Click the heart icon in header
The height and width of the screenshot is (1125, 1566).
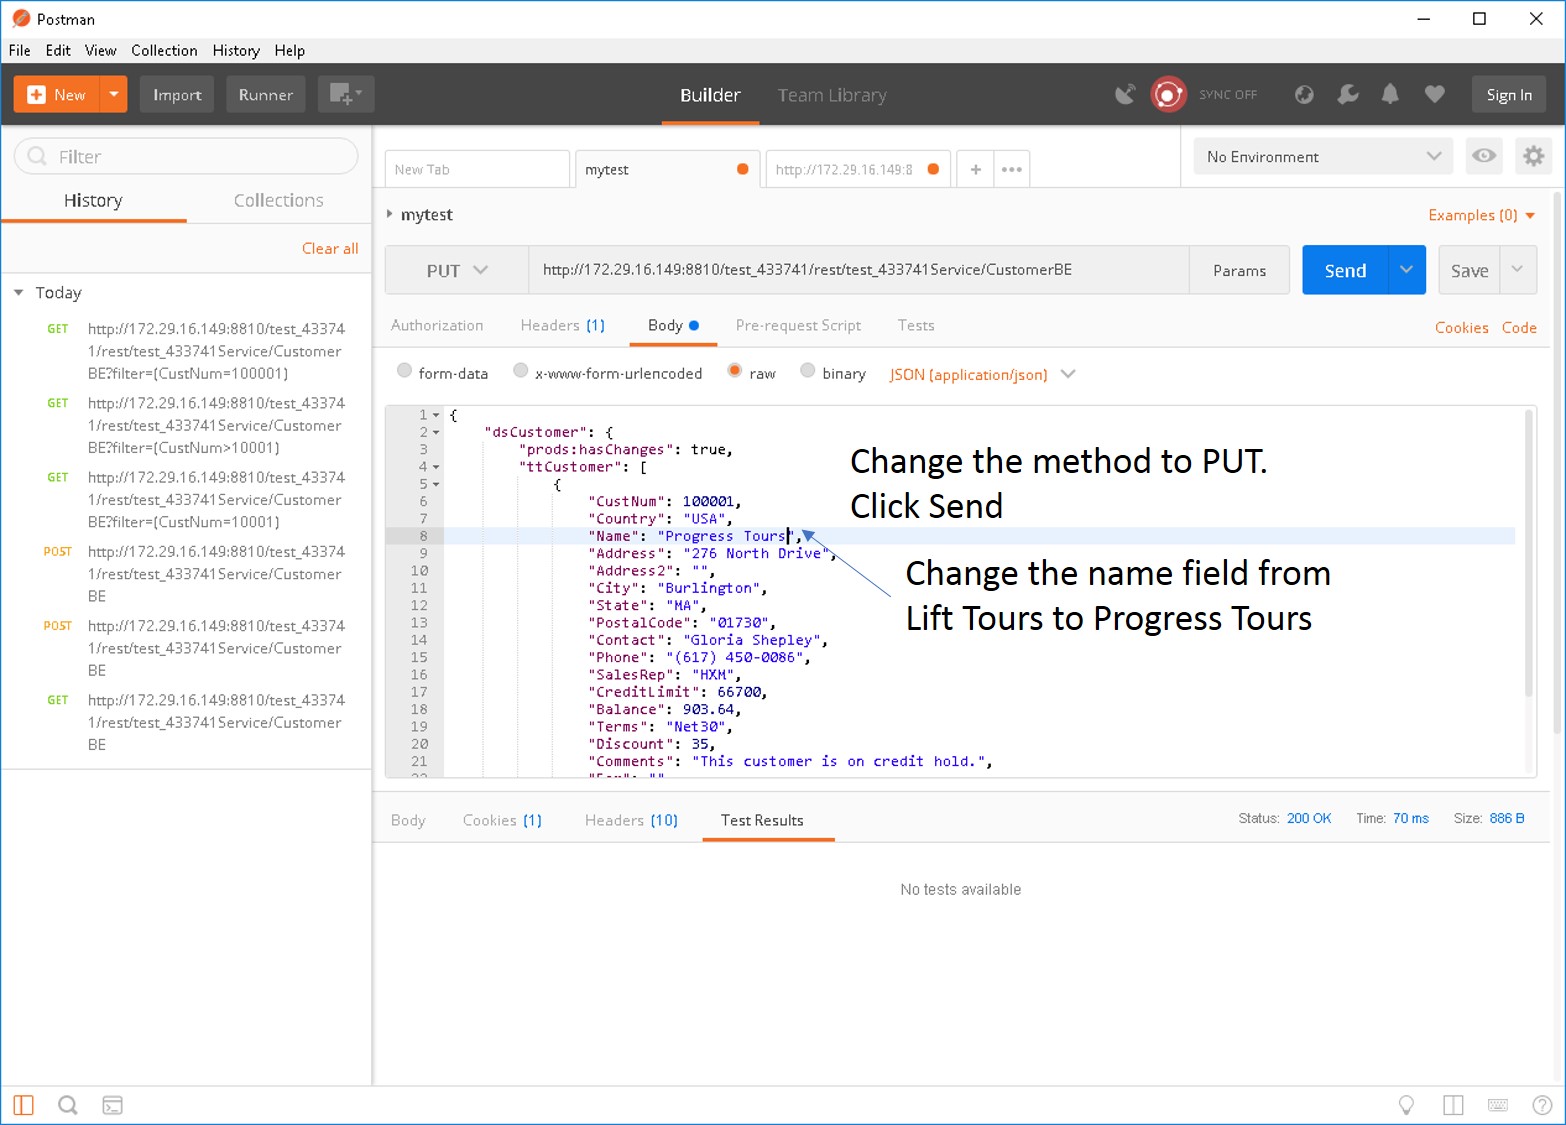(1435, 94)
